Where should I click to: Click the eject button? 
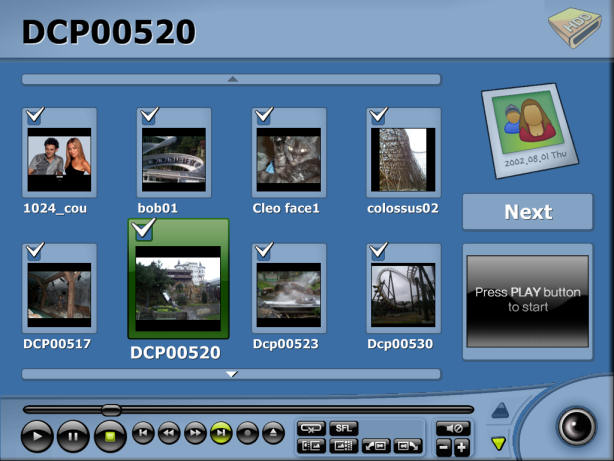click(x=273, y=433)
